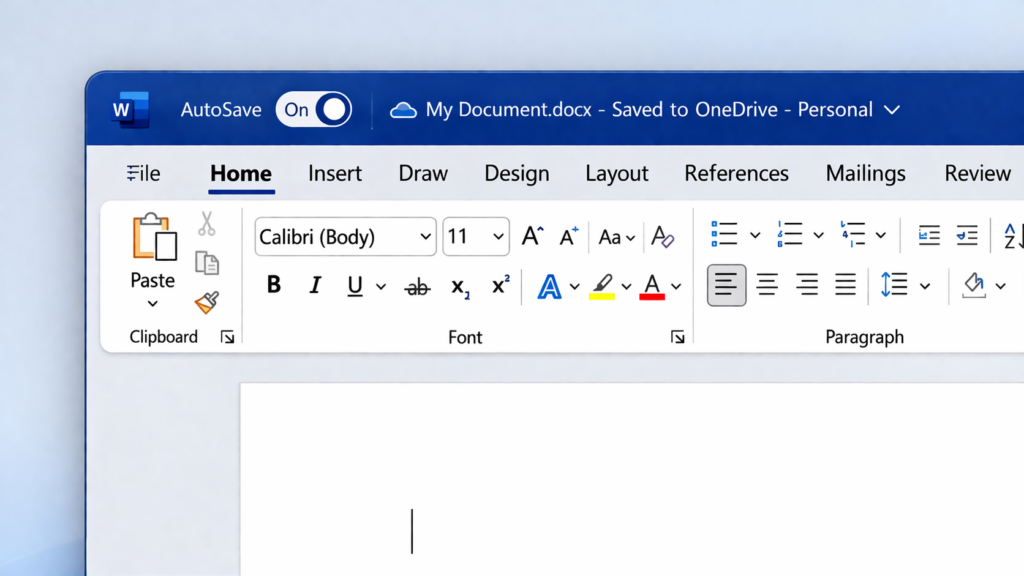Go to the Design tab
1024x576 pixels.
(x=517, y=173)
